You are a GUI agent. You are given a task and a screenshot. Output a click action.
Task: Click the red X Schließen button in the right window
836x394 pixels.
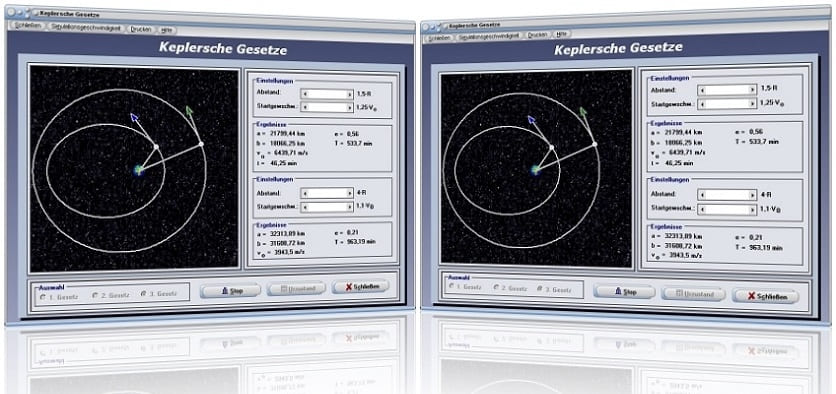[x=765, y=296]
